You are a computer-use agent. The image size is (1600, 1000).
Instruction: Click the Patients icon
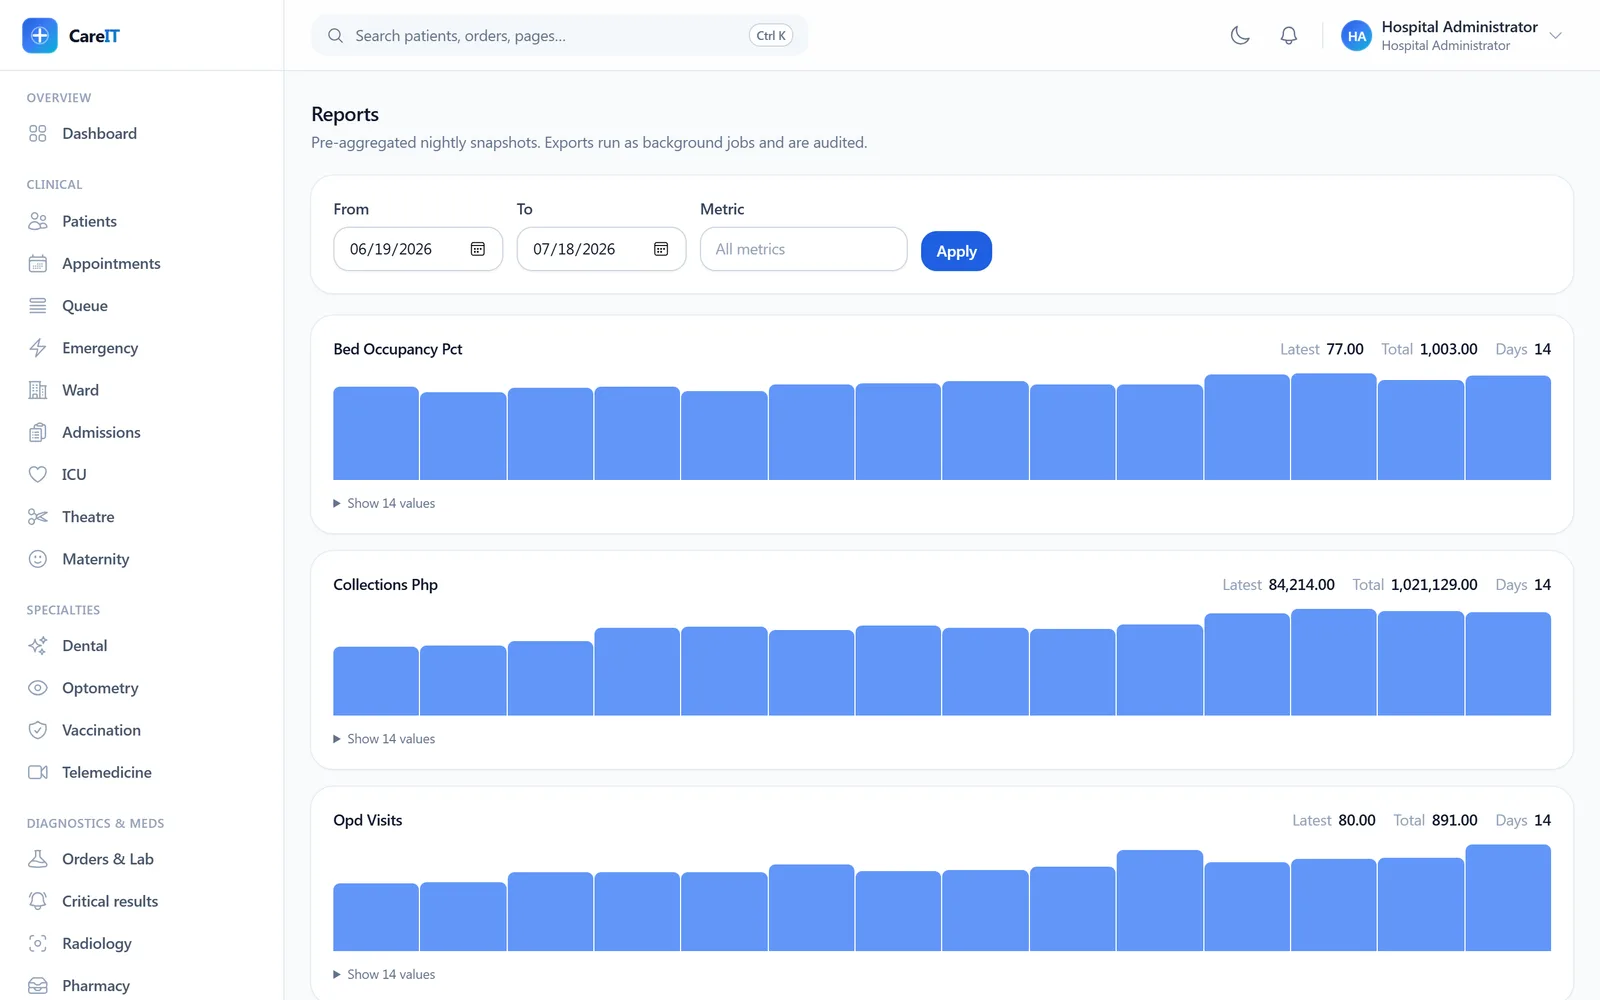coord(38,221)
